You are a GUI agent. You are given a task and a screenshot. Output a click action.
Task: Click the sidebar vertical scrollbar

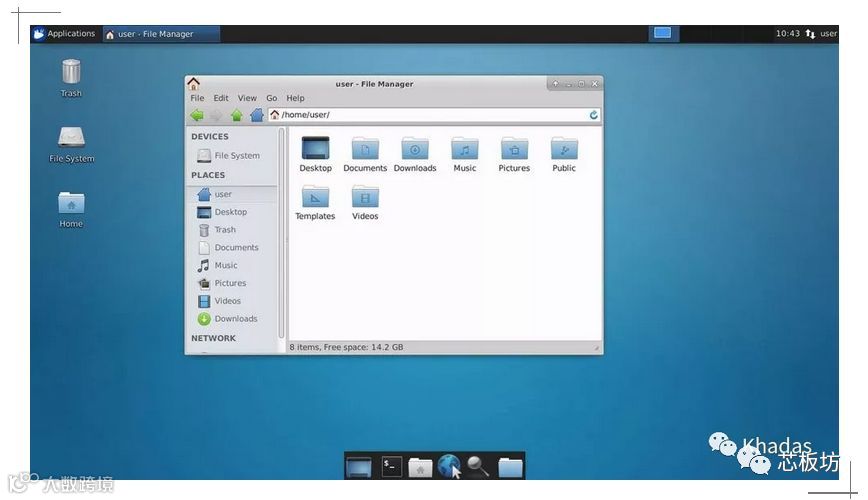point(282,233)
